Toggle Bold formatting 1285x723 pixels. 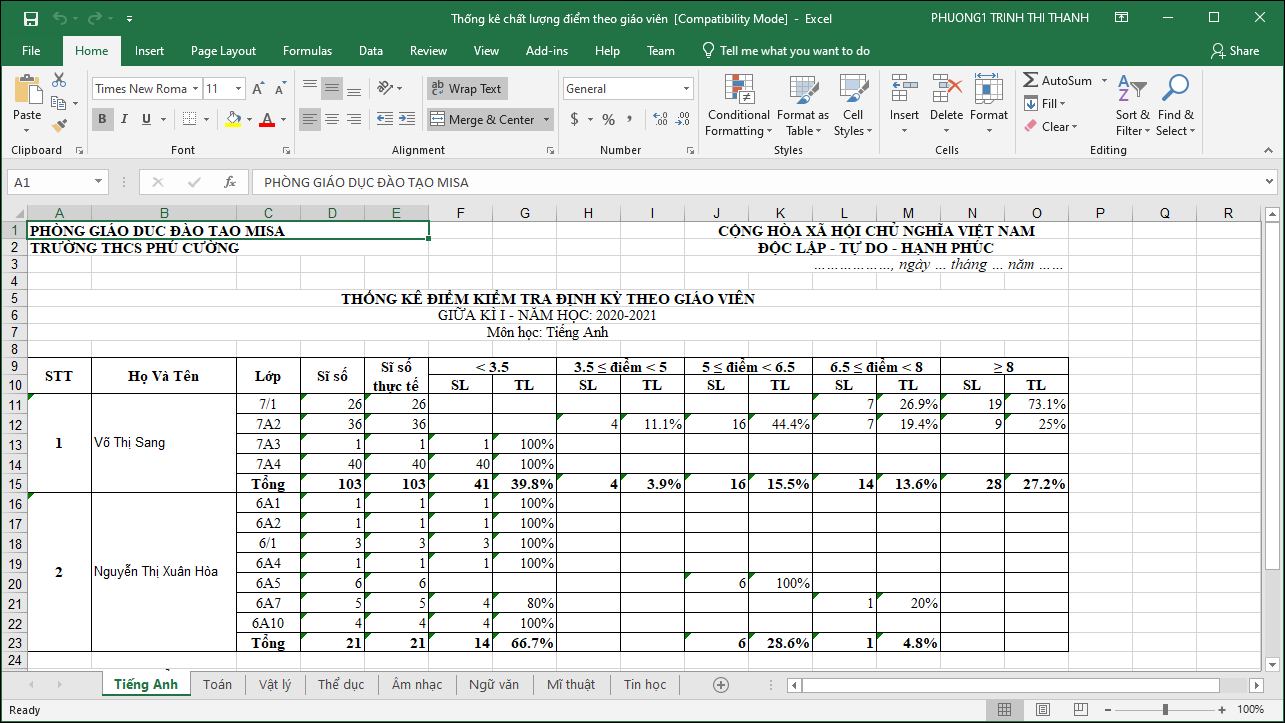[102, 120]
